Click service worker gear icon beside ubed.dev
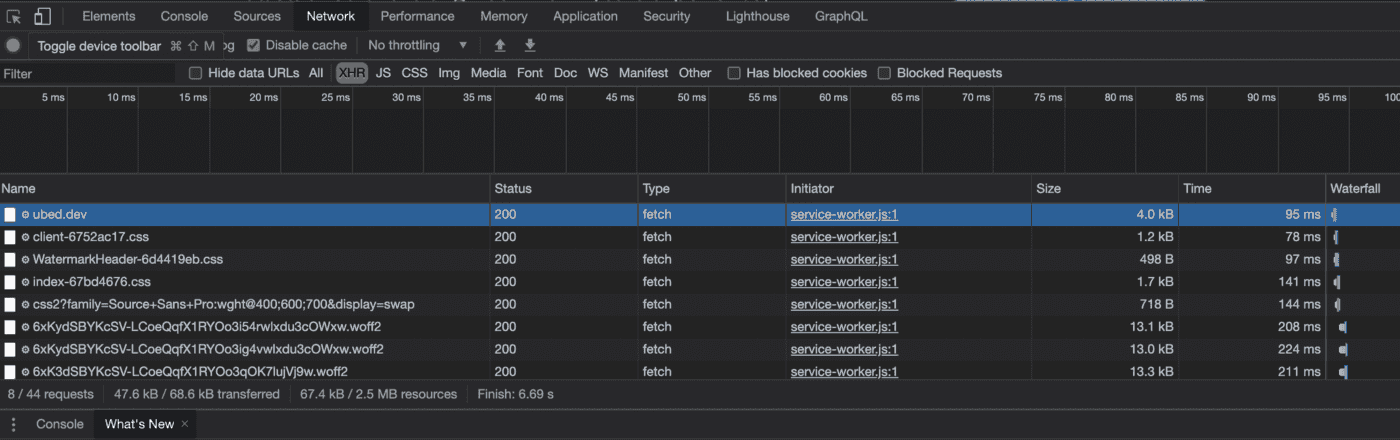The height and width of the screenshot is (440, 1400). click(25, 215)
